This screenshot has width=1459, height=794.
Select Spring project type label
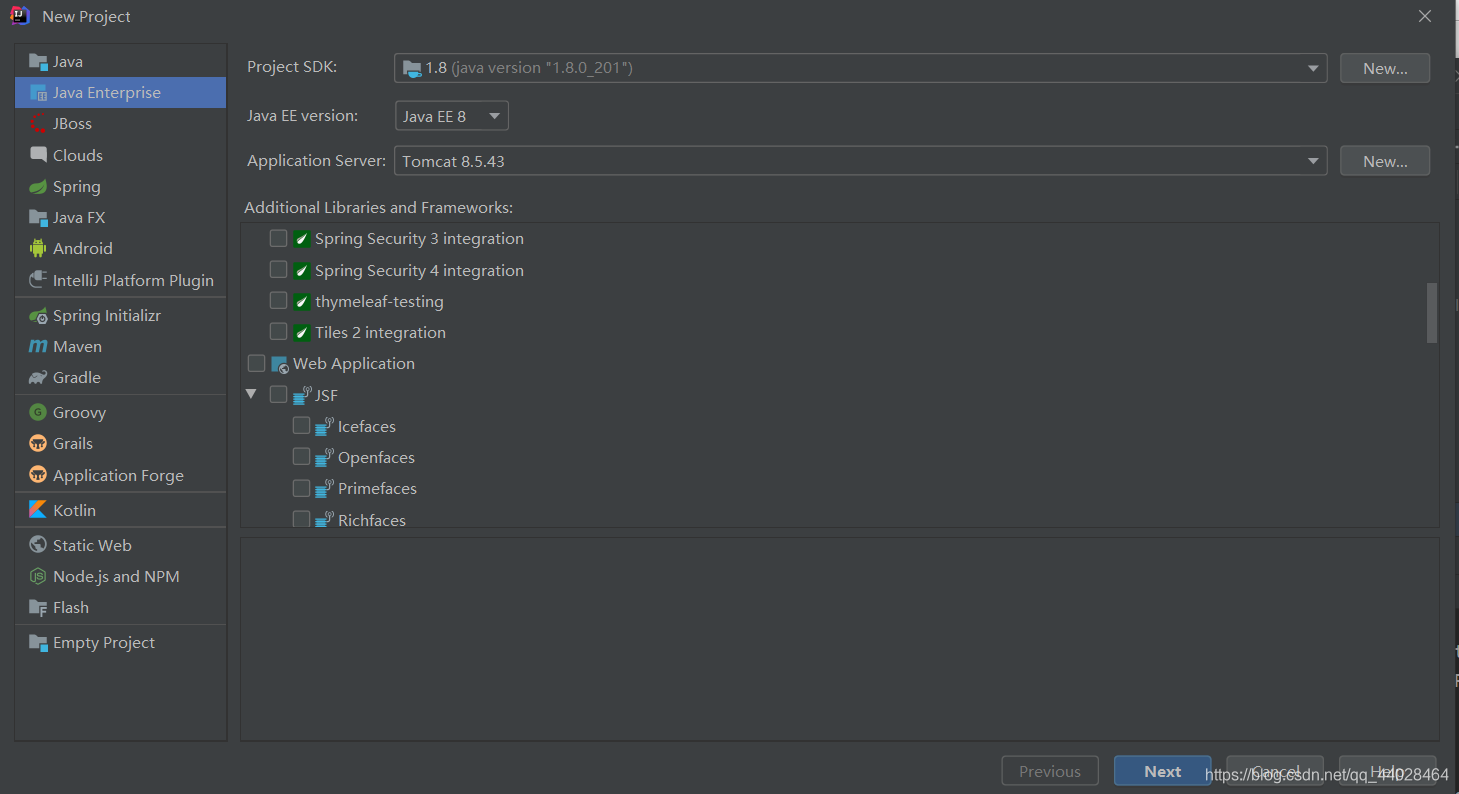coord(77,187)
